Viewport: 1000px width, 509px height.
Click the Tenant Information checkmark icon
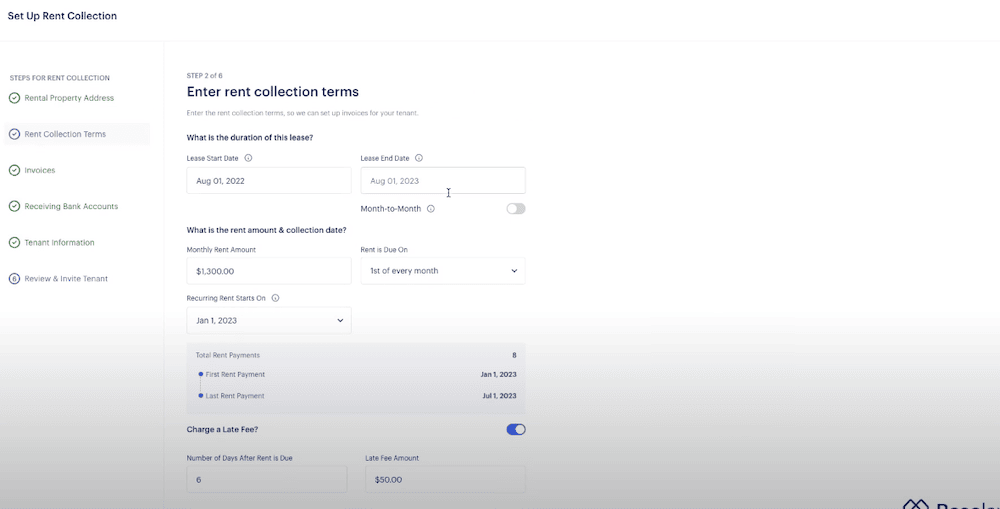tap(14, 242)
